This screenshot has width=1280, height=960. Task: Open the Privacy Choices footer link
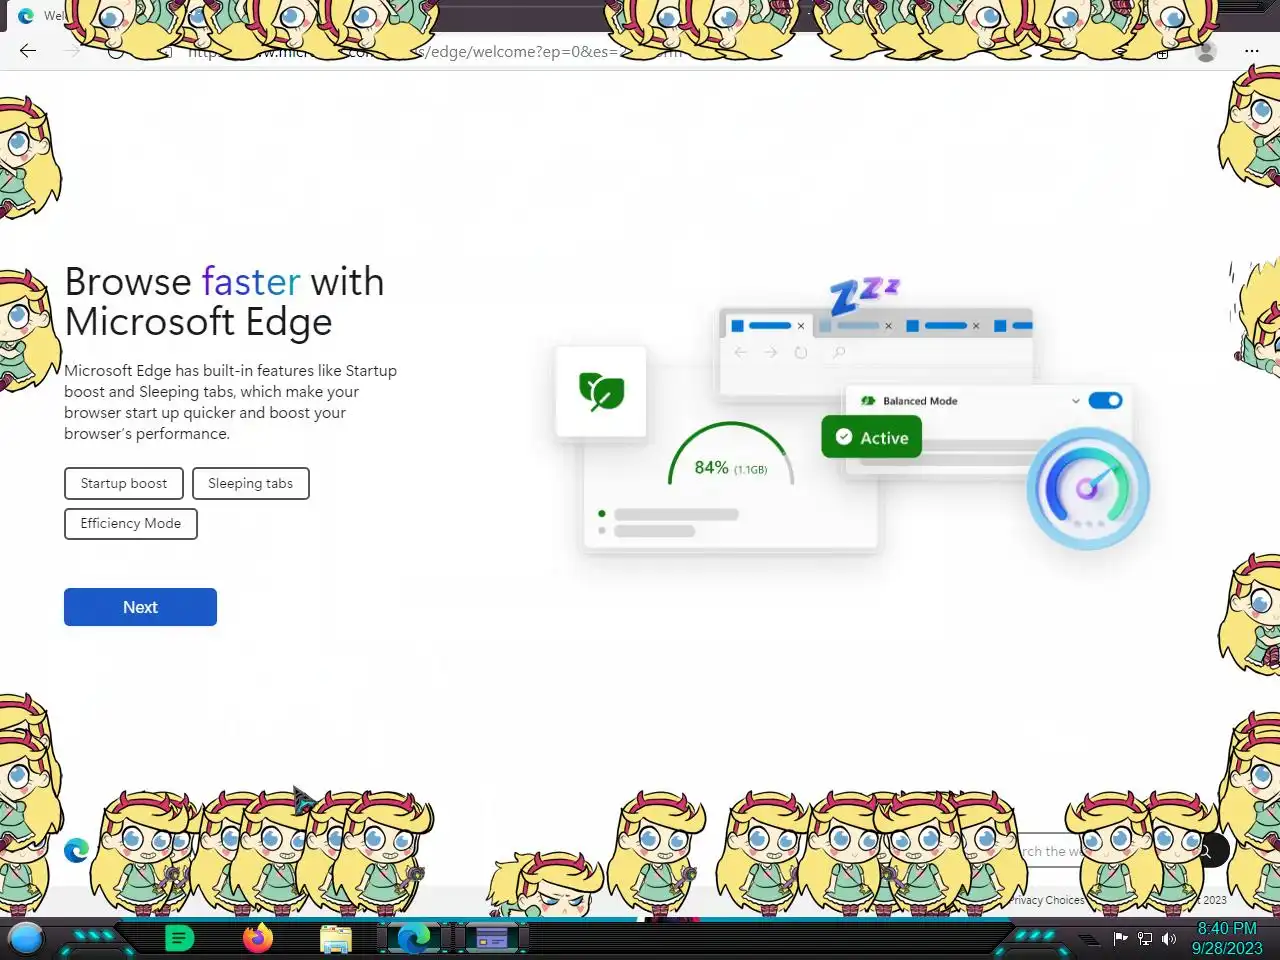(1046, 900)
